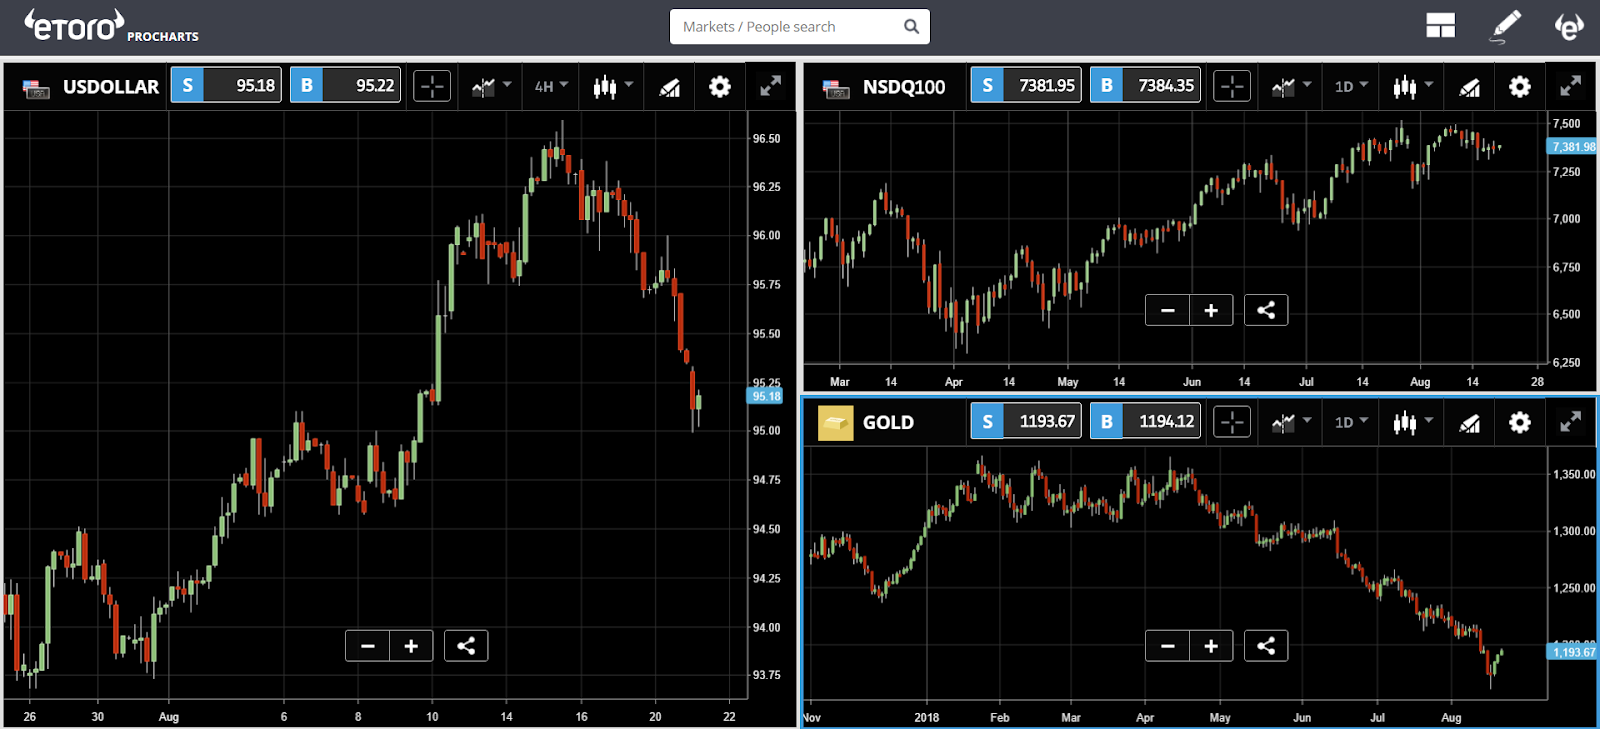1600x729 pixels.
Task: Open NSDQ100 1D timeframe dropdown
Action: point(1351,87)
